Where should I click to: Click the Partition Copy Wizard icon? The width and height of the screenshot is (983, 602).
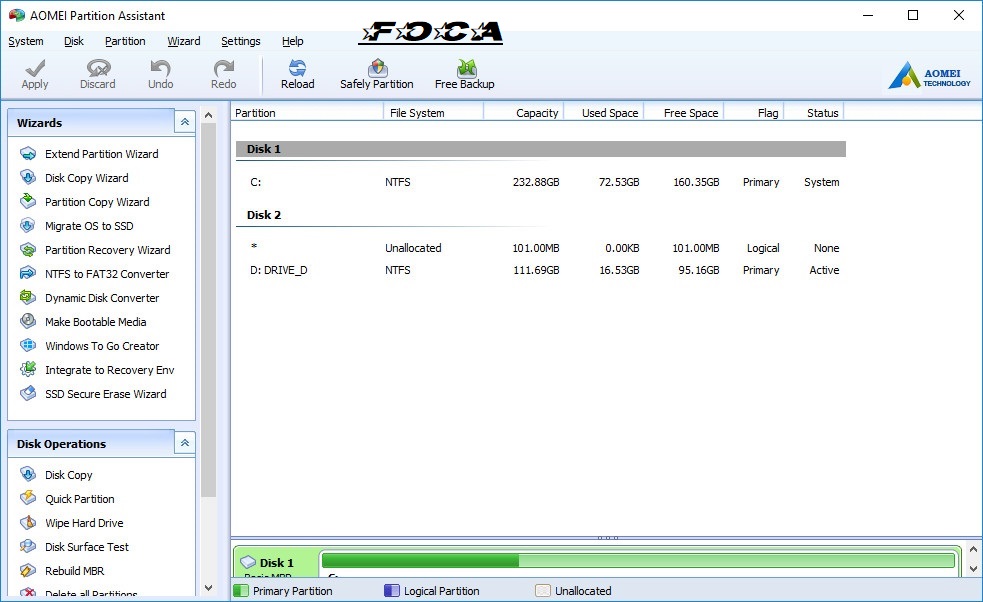tap(28, 201)
